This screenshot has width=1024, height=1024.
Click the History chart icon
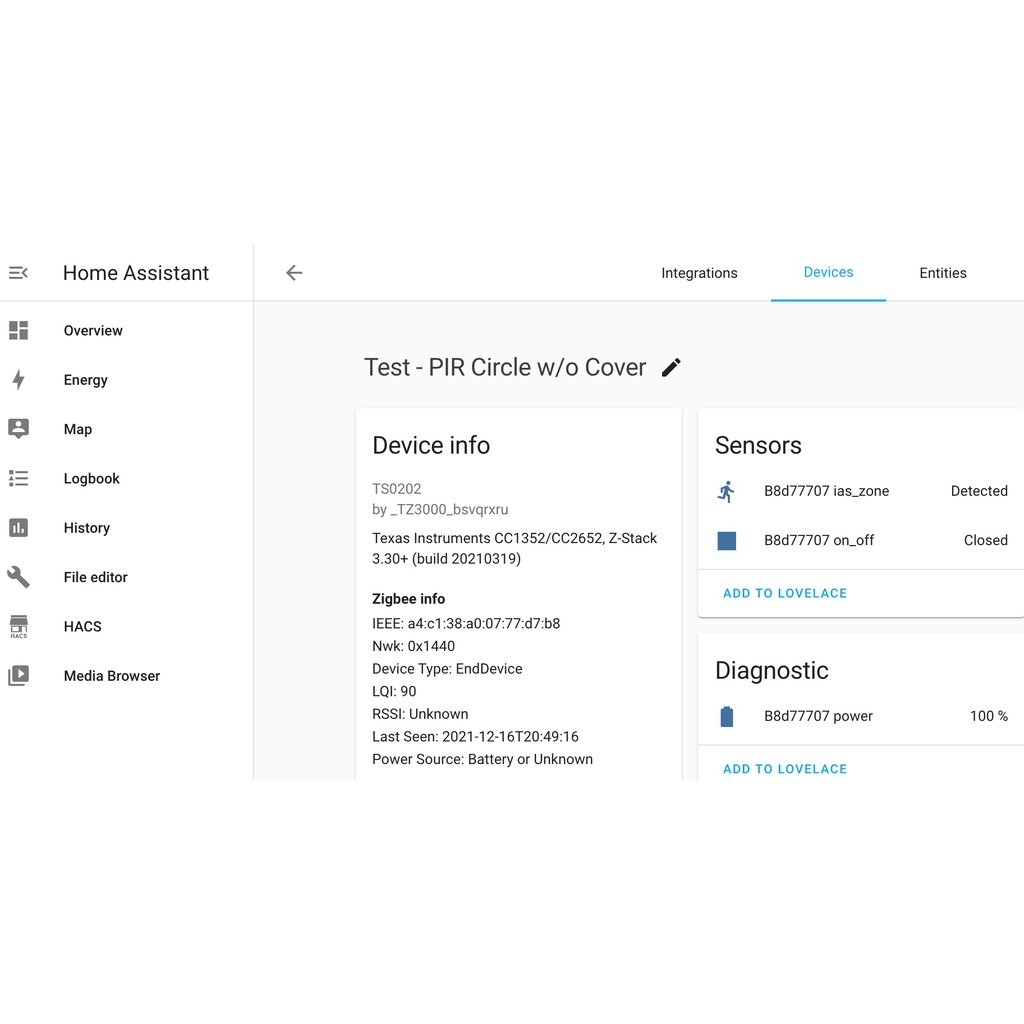[x=18, y=528]
